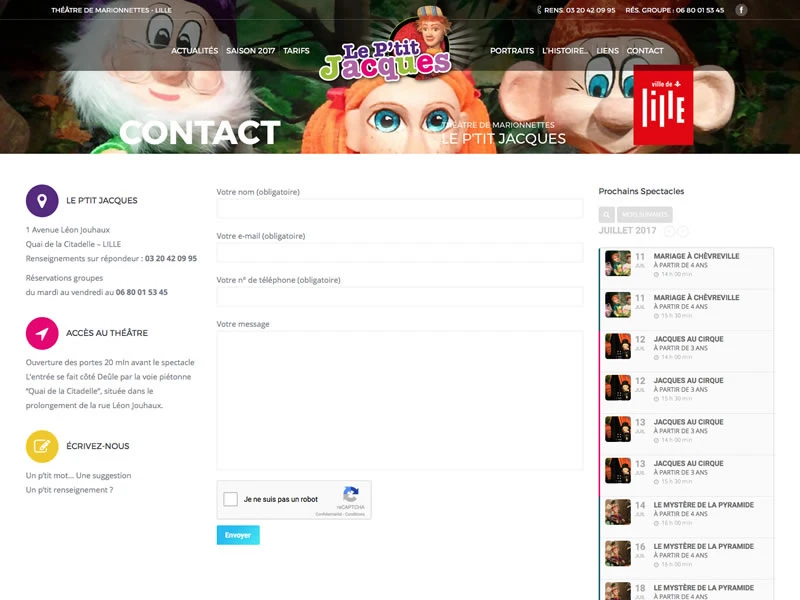Screen dimensions: 800x600
Task: Go to next month arrow
Action: [683, 231]
